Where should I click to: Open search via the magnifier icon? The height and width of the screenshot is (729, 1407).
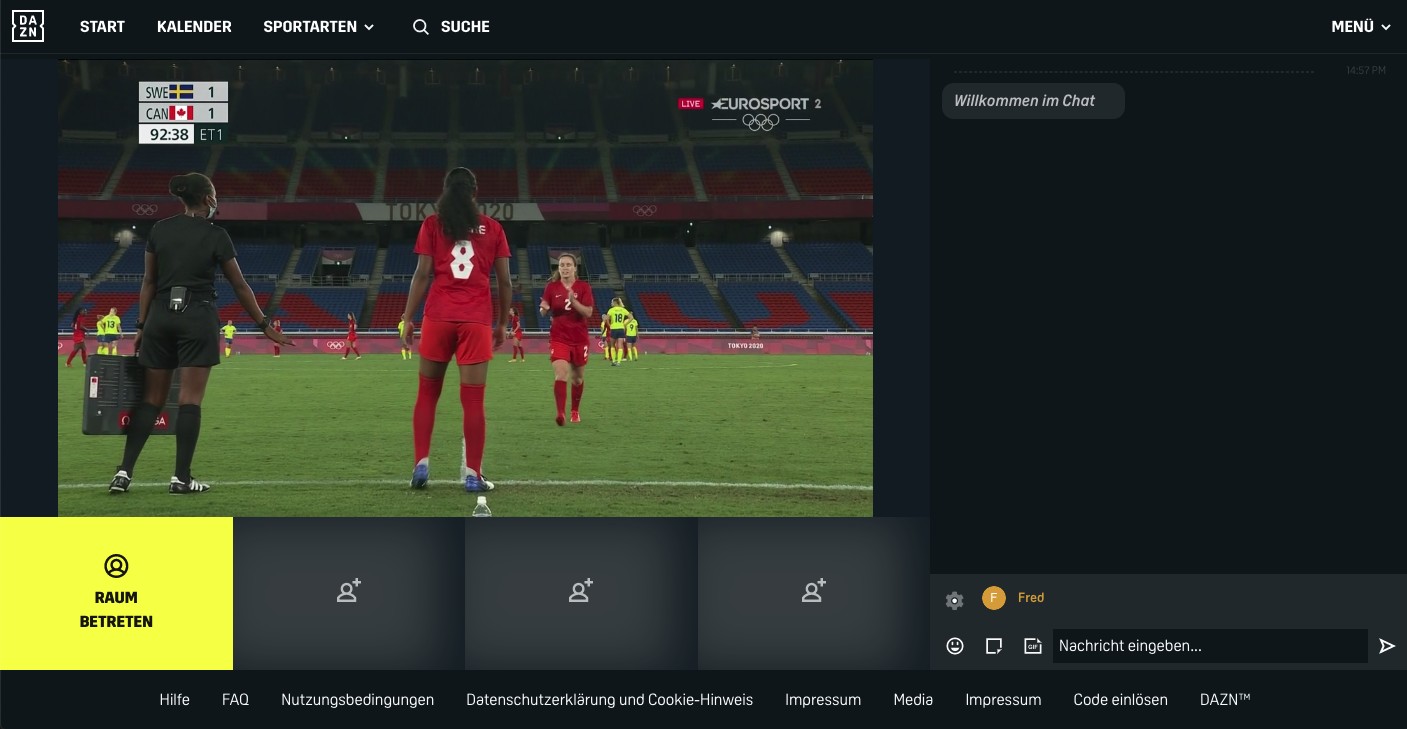click(x=421, y=27)
